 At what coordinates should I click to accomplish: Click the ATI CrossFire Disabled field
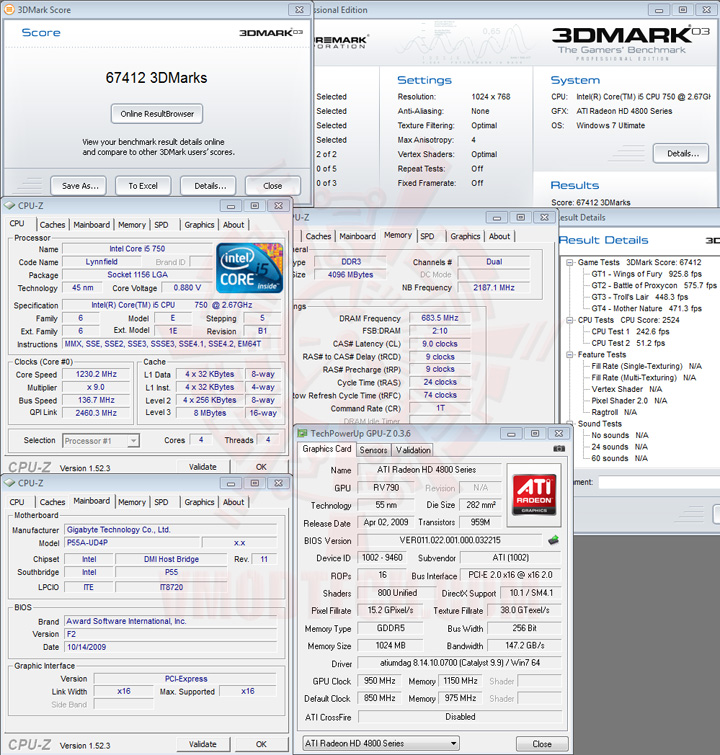click(x=459, y=717)
